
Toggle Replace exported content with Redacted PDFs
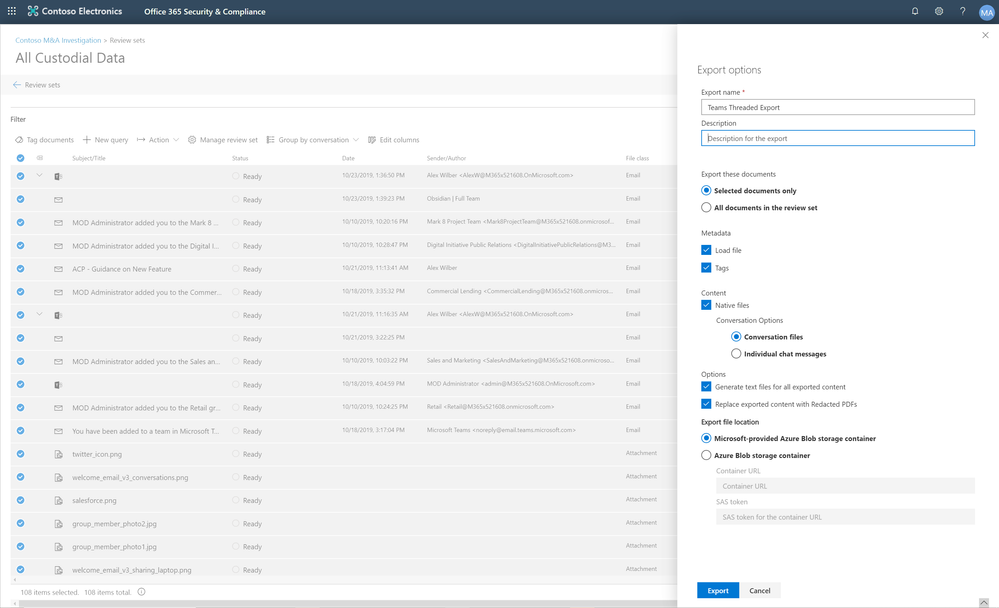pyautogui.click(x=706, y=403)
